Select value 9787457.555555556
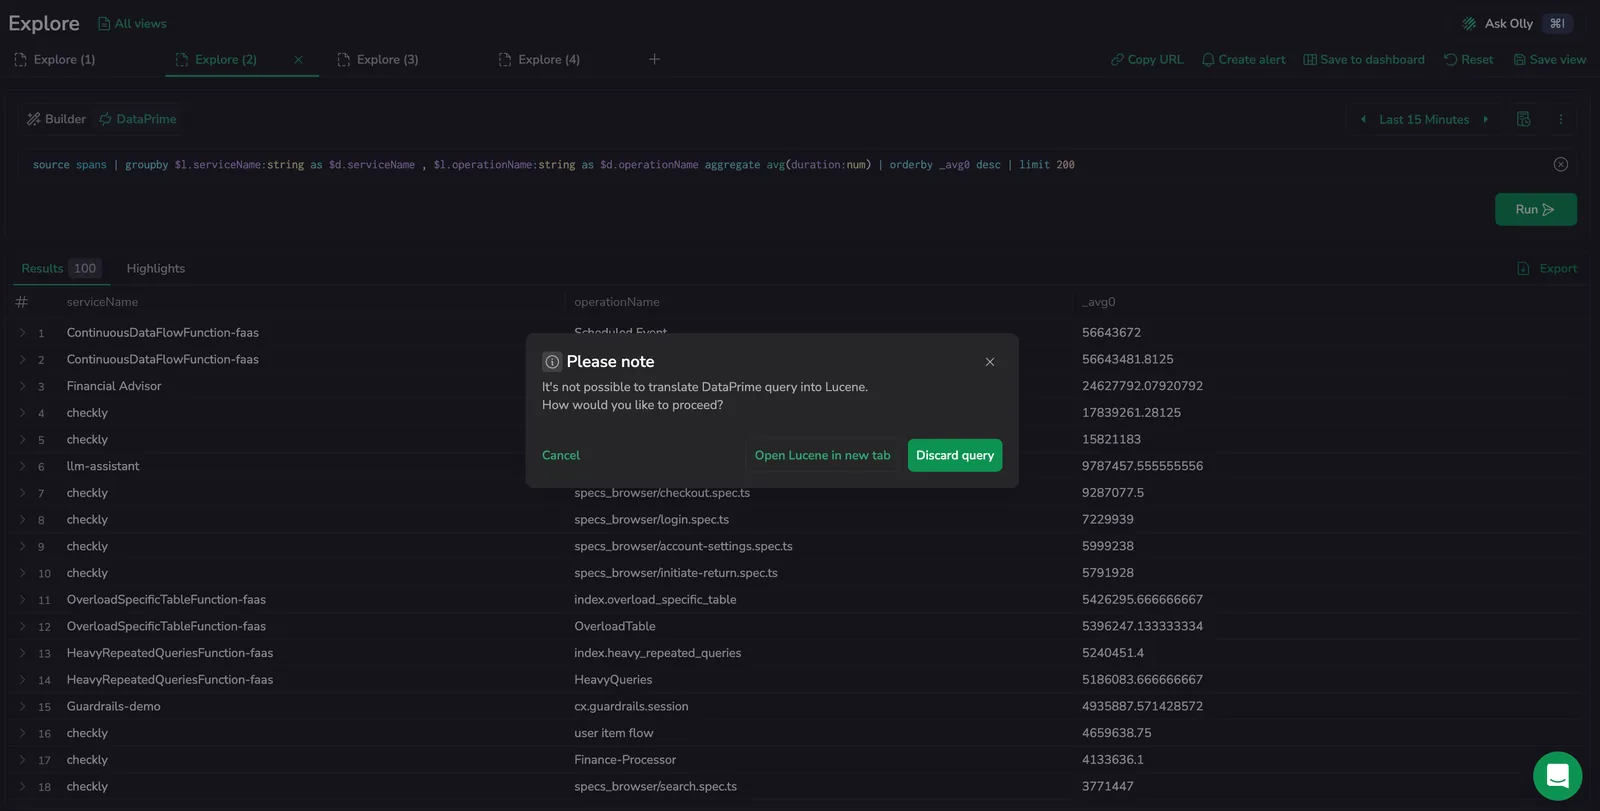This screenshot has height=811, width=1600. tap(1142, 466)
